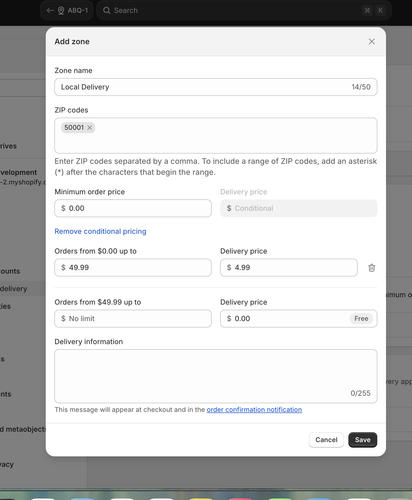Click the Delivery information text area

(216, 376)
